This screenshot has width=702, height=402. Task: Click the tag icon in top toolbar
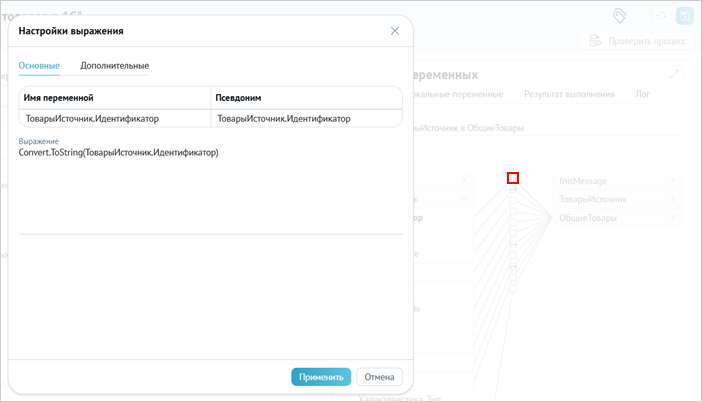tap(619, 16)
